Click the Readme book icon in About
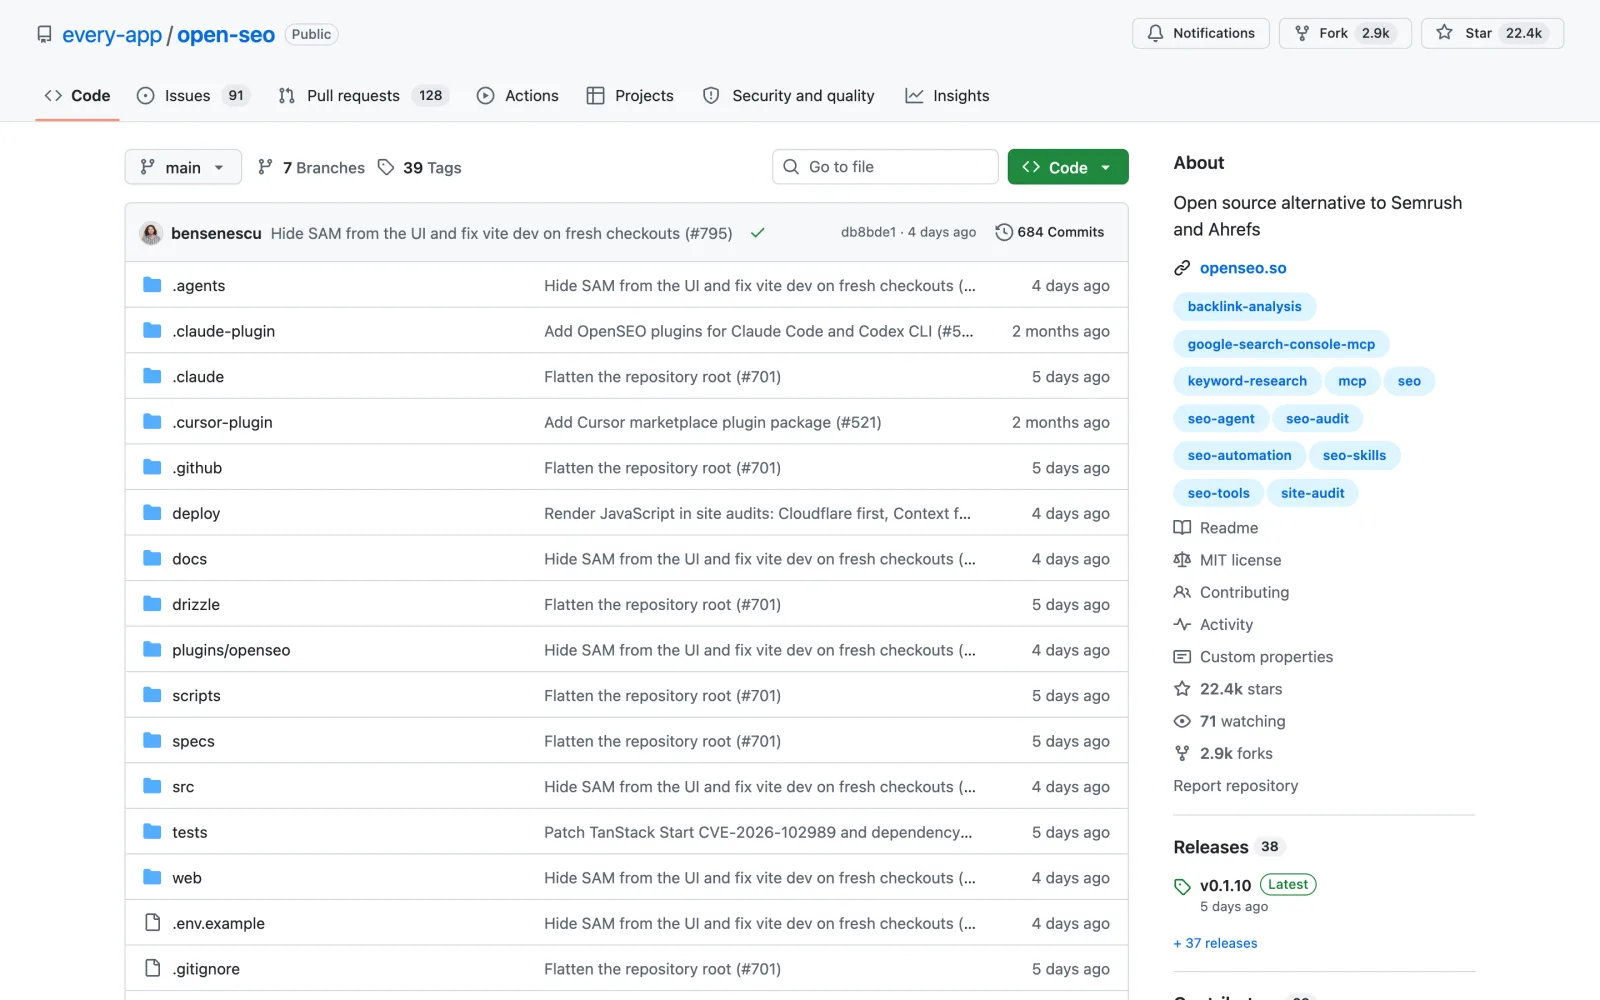This screenshot has height=1000, width=1600. coord(1182,528)
